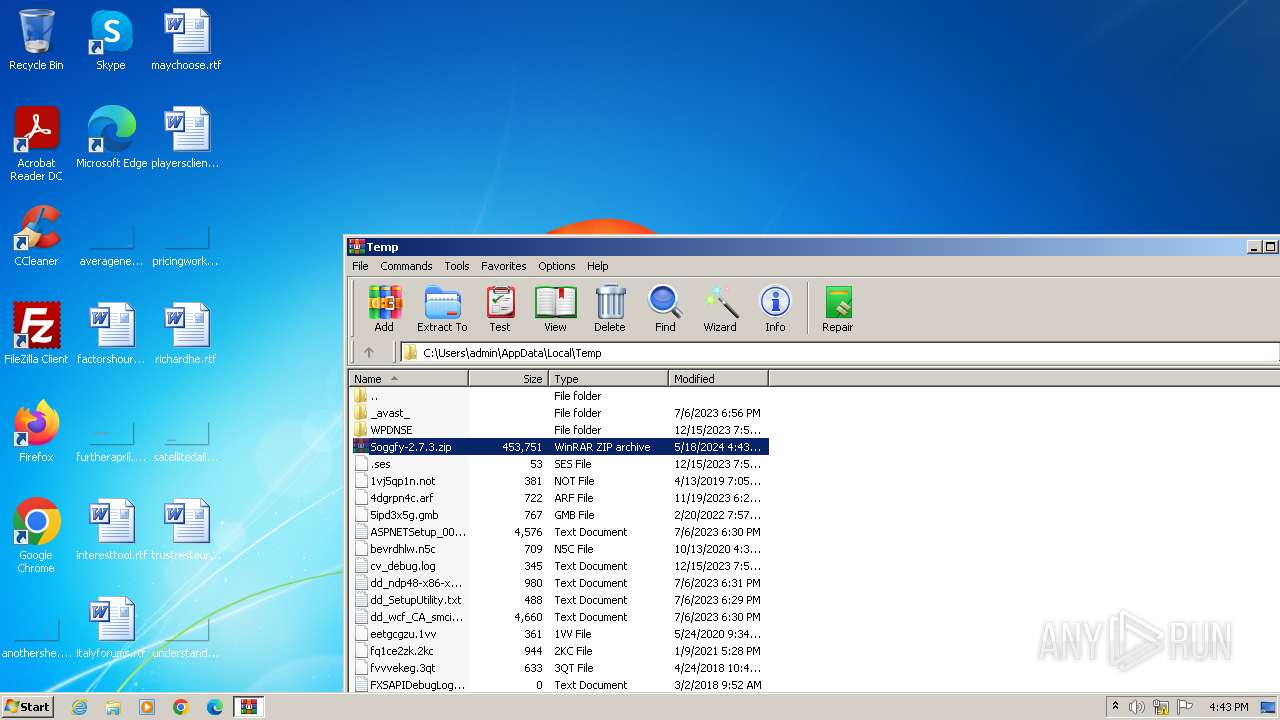Open the File menu in WinRAR

tap(360, 266)
